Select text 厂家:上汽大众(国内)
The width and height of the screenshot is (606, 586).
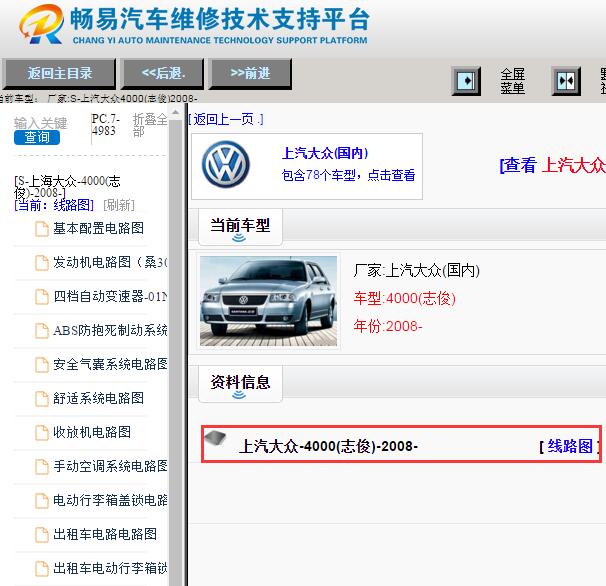tap(417, 270)
